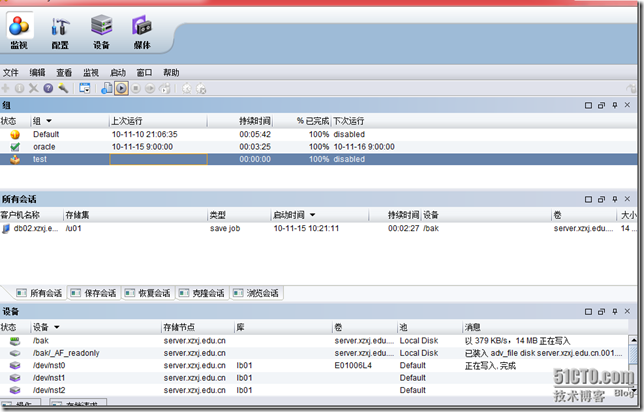Select the db02.xzxj.e... session row

coord(318,228)
